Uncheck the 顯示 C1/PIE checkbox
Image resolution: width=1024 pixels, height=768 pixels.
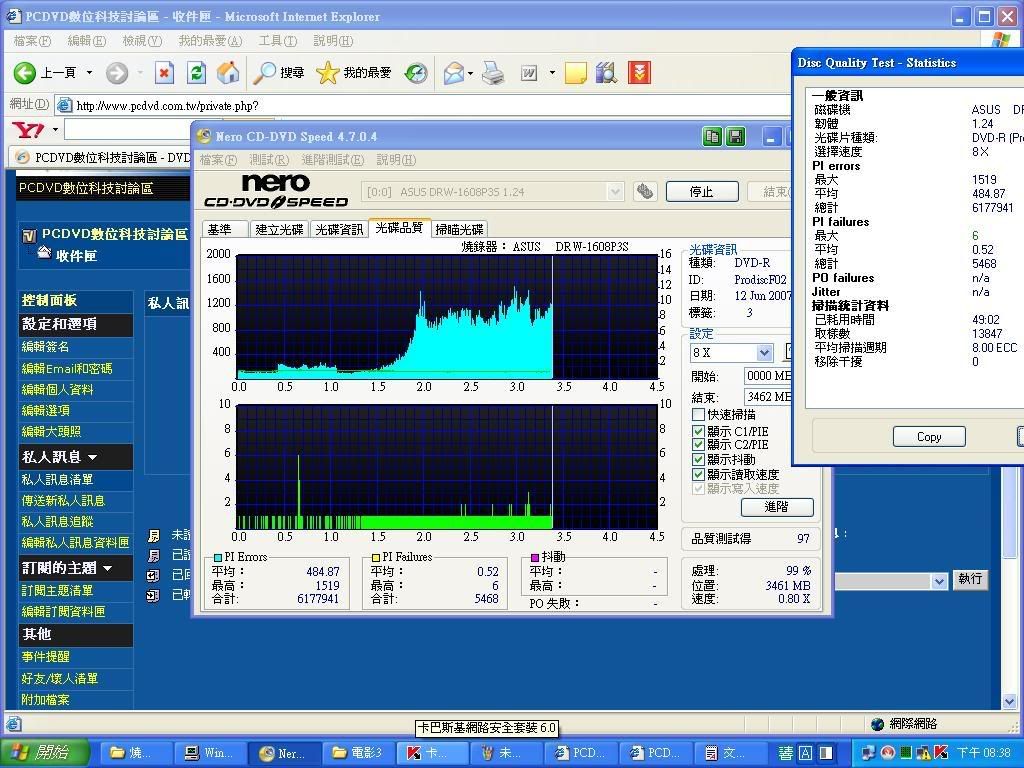(x=699, y=431)
